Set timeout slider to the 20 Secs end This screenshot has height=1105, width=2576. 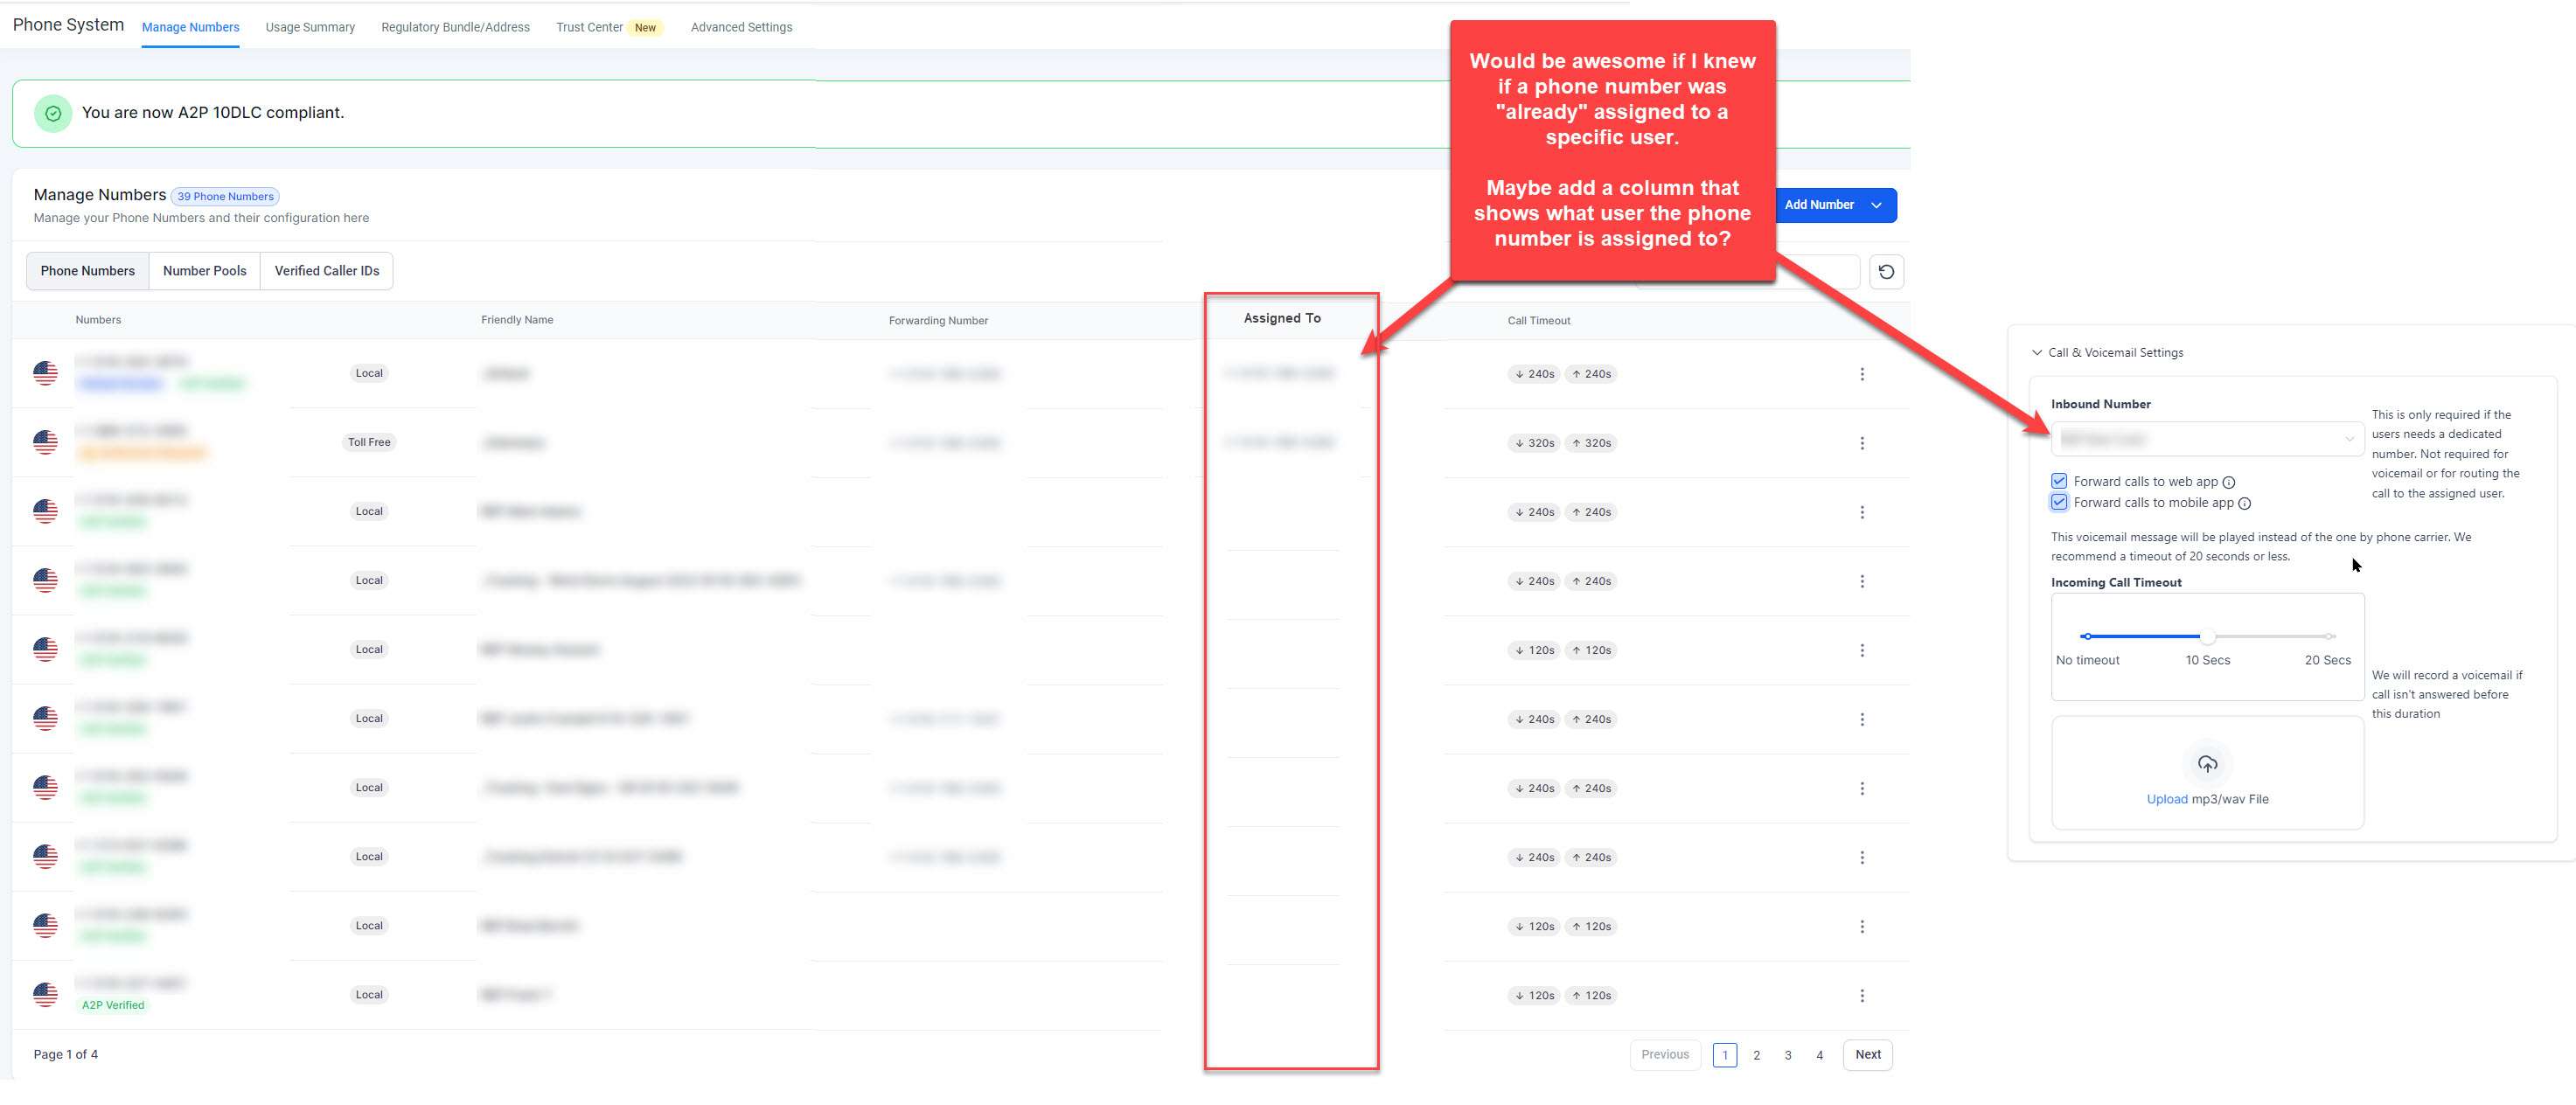(x=2329, y=637)
